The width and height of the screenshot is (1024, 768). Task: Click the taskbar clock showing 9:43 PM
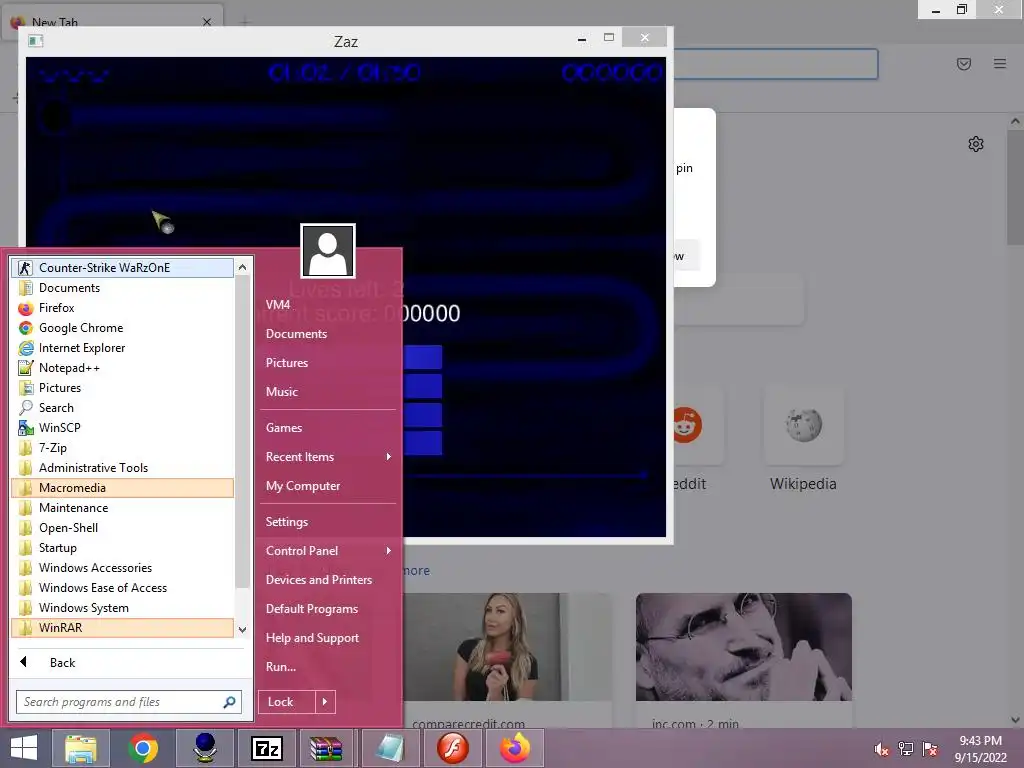pyautogui.click(x=980, y=749)
